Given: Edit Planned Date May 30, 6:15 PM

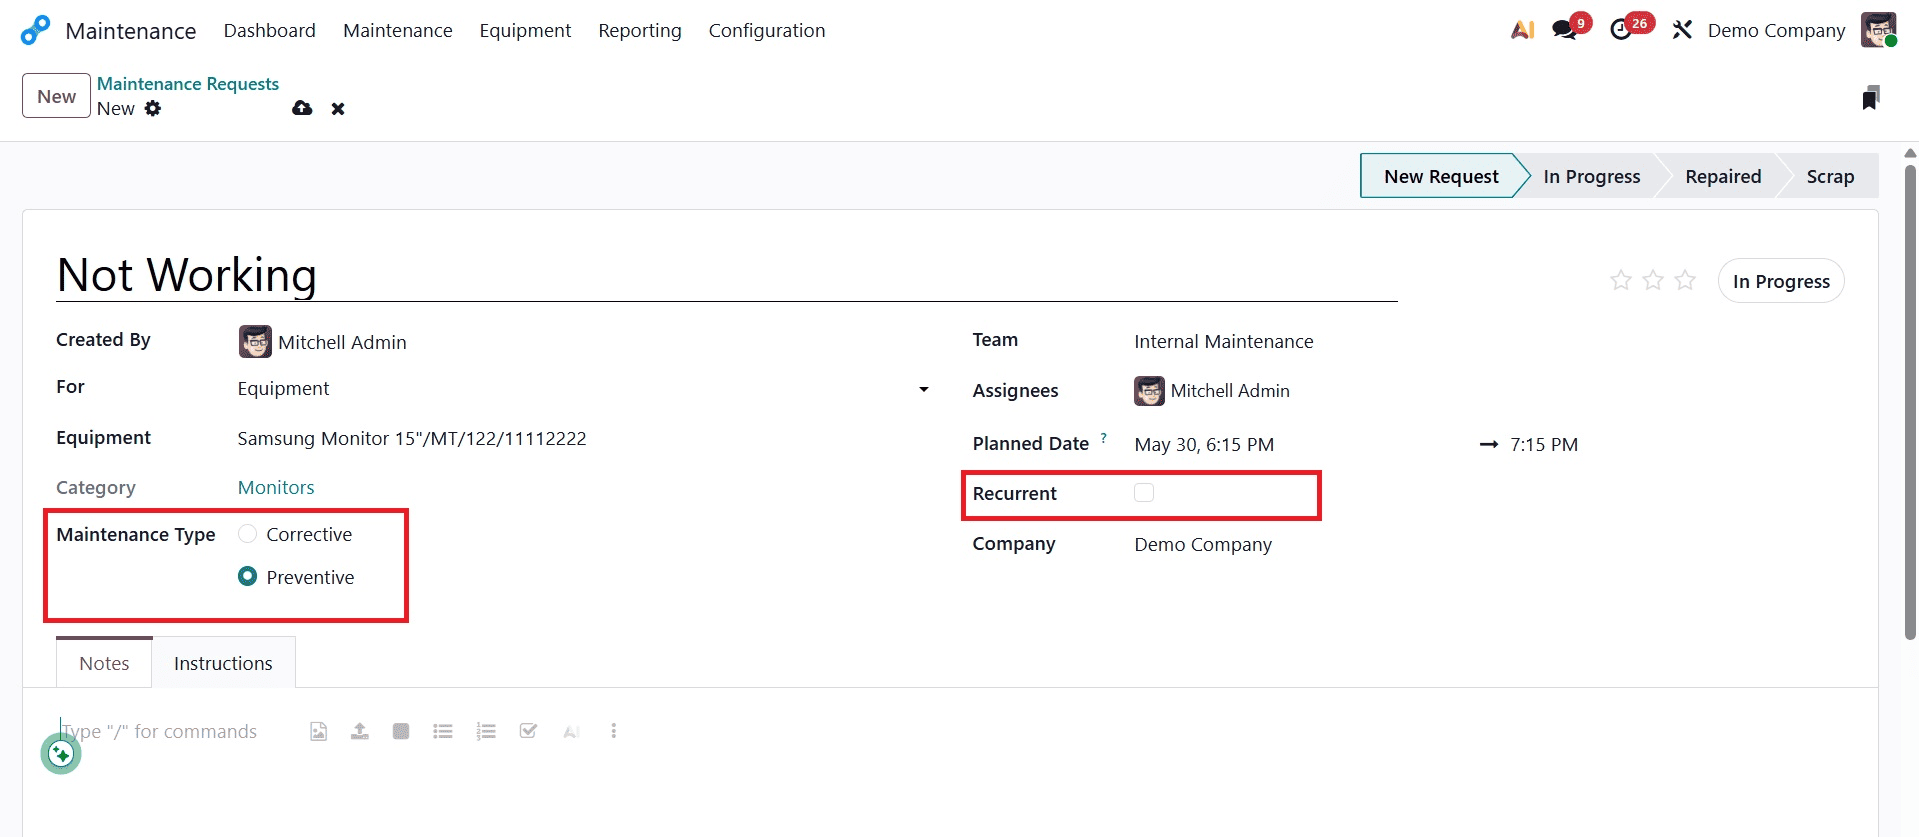Looking at the screenshot, I should pyautogui.click(x=1204, y=444).
